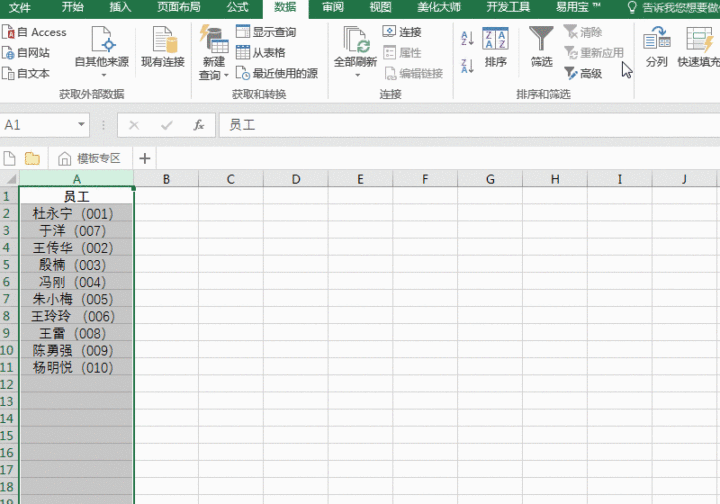Toggle the 筛选 filter funnel
This screenshot has width=720, height=504.
click(541, 47)
